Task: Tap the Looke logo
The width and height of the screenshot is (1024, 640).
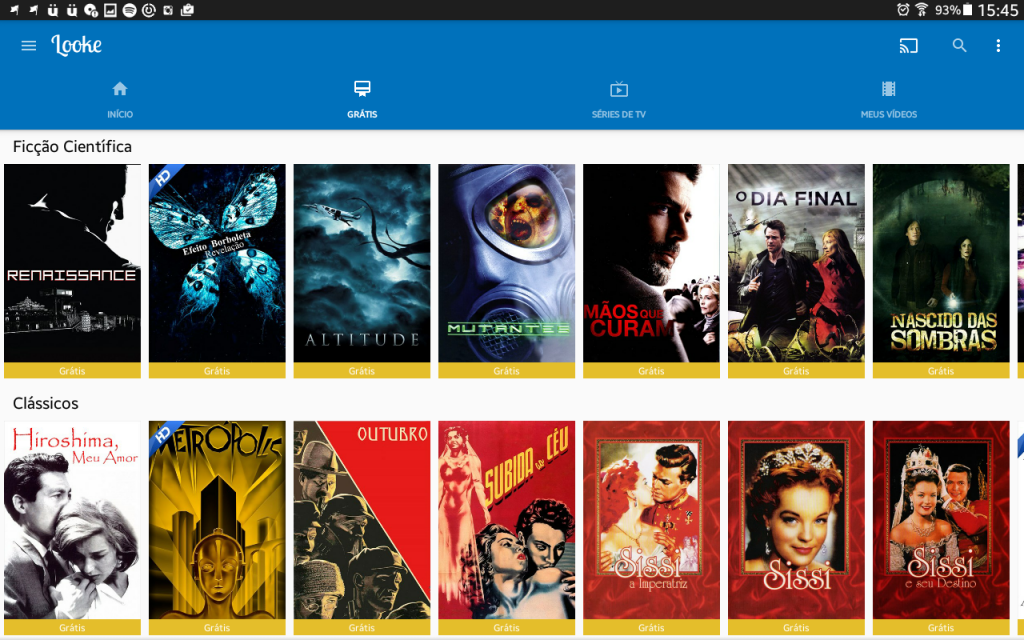Action: point(77,46)
